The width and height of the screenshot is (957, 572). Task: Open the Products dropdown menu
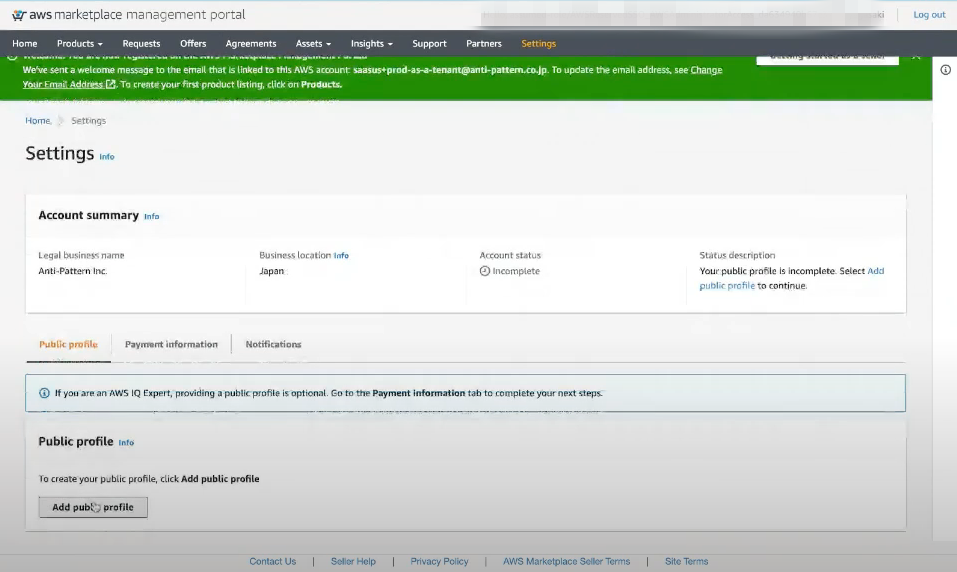[79, 44]
